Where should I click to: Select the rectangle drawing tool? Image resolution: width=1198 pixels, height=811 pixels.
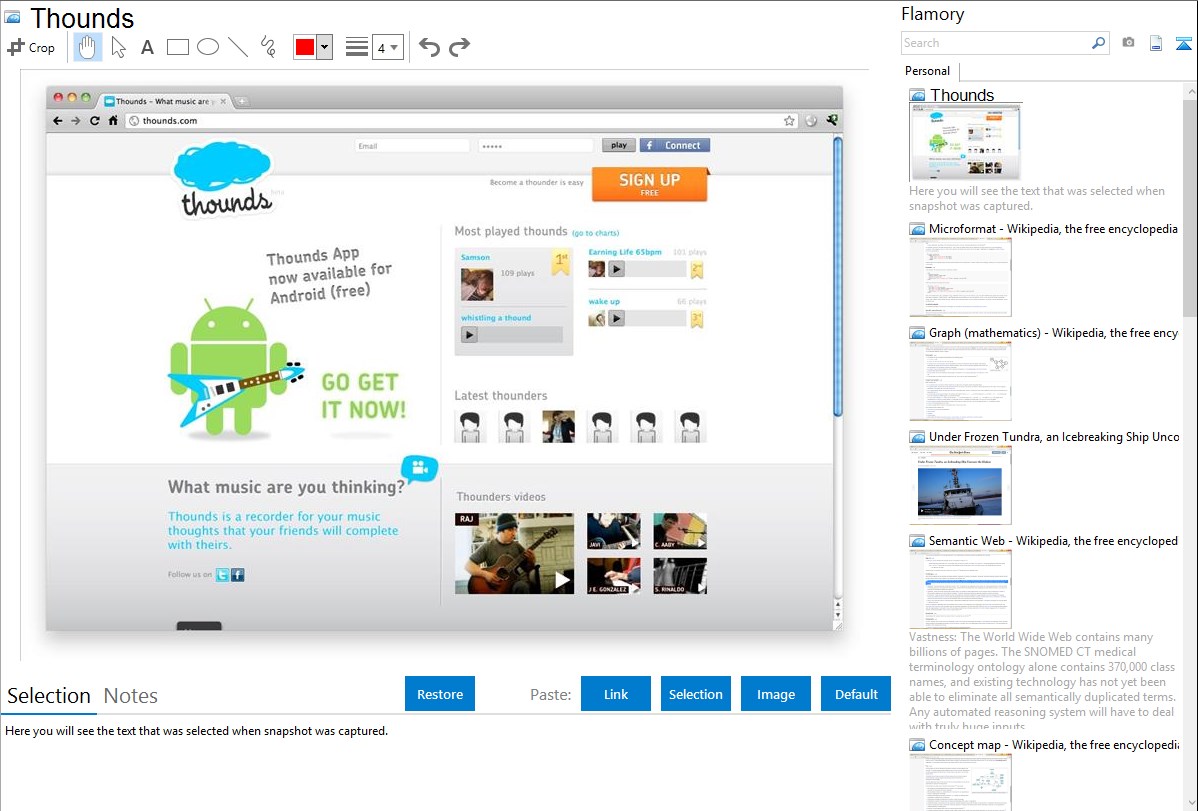pos(177,47)
